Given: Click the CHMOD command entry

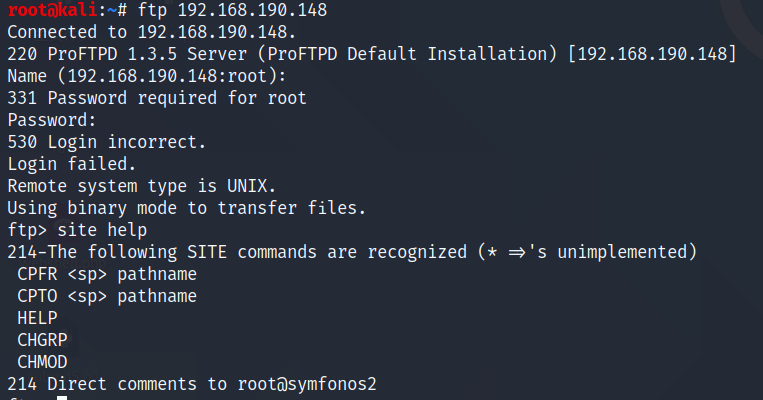Looking at the screenshot, I should [42, 362].
